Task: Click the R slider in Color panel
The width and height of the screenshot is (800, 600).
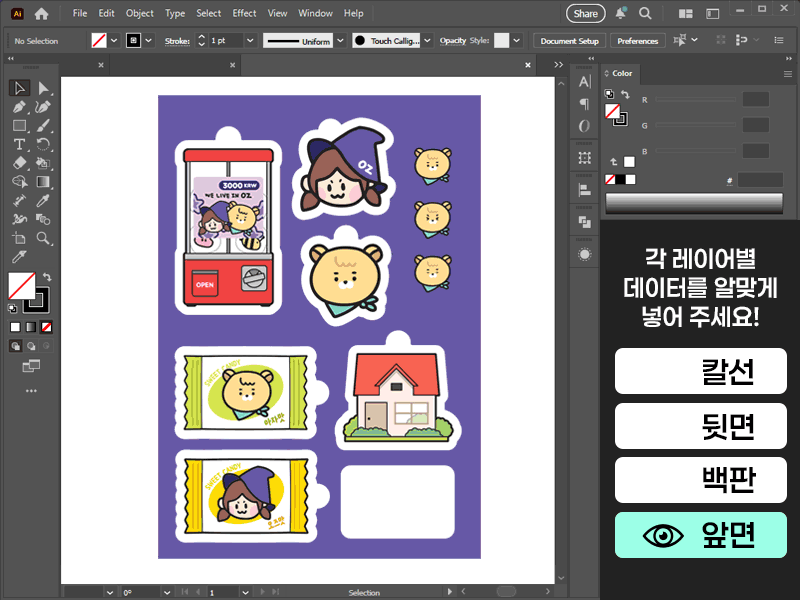Action: tap(696, 99)
